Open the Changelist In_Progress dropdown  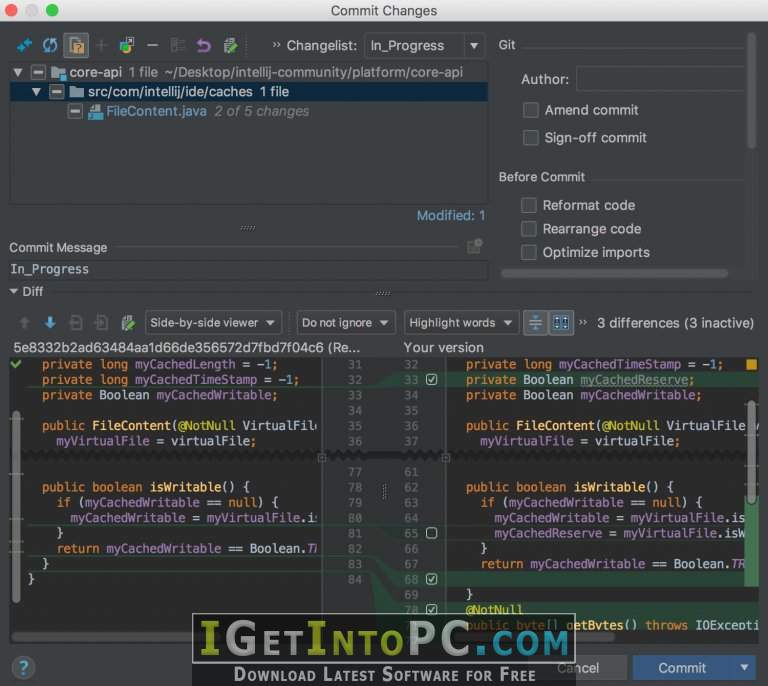[x=424, y=46]
